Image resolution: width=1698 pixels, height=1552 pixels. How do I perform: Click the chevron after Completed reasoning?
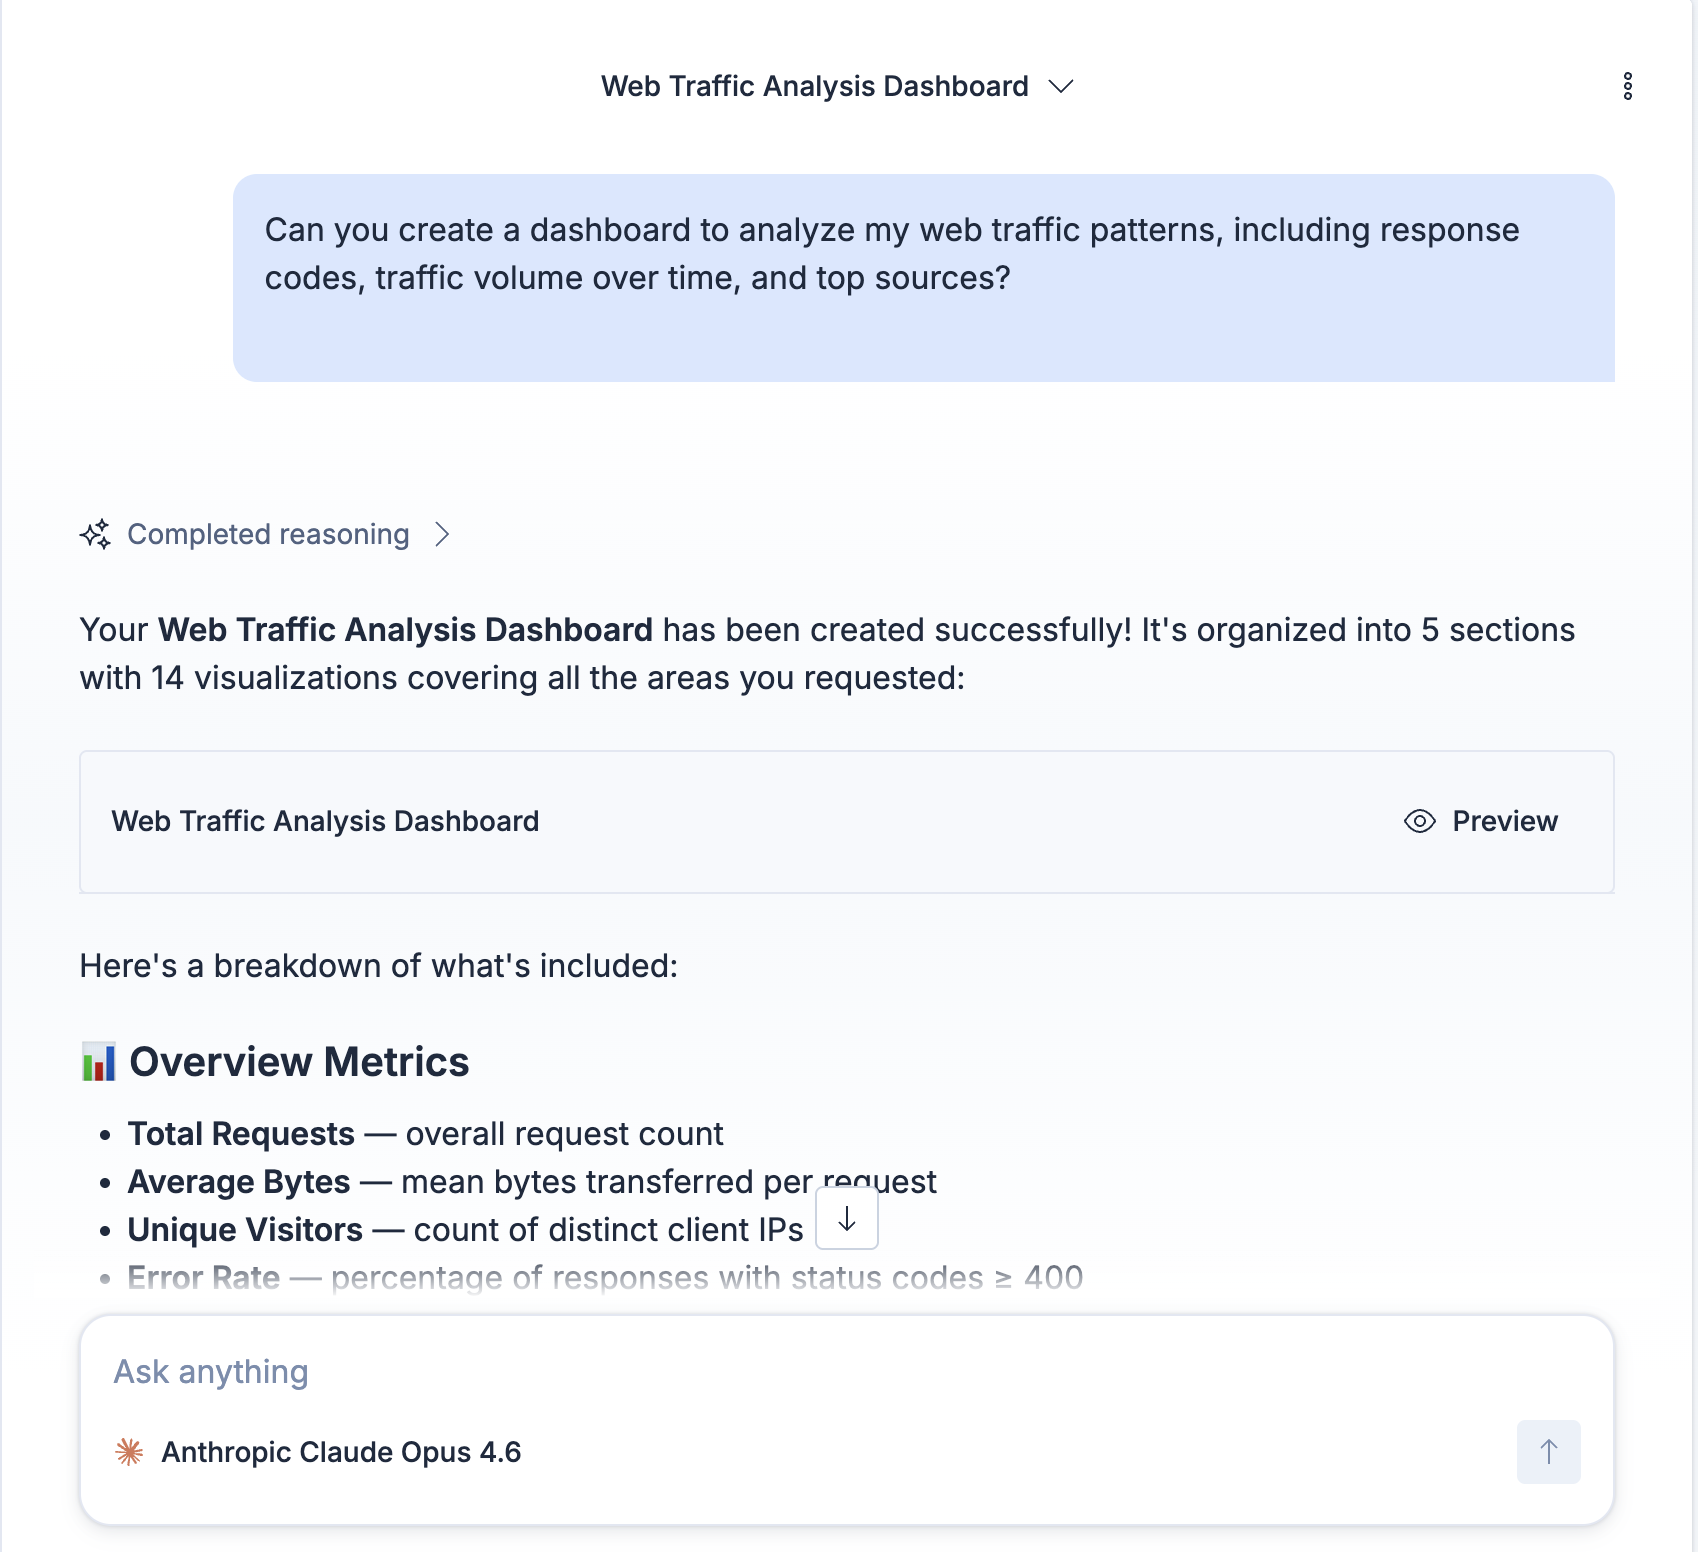(442, 535)
